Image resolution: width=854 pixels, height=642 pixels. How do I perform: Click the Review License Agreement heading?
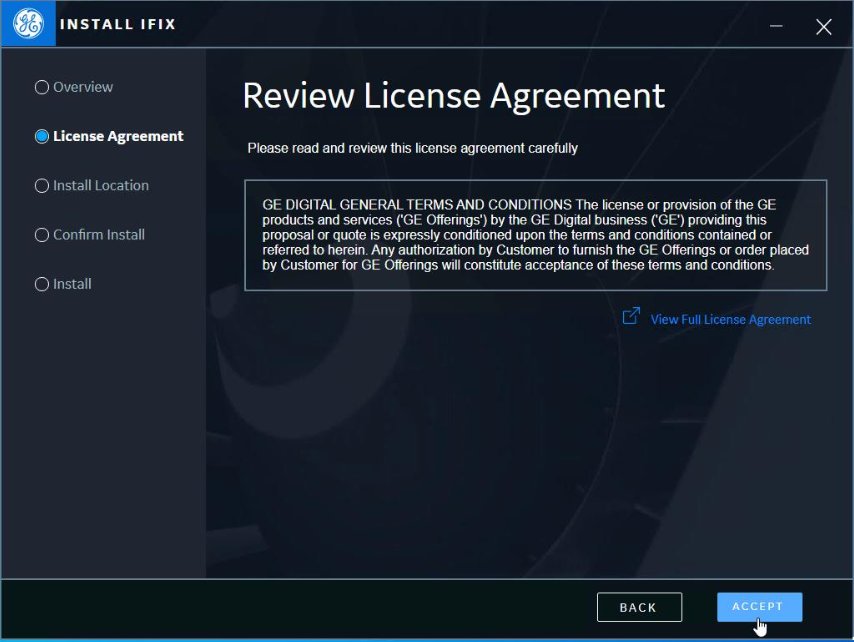(x=454, y=96)
